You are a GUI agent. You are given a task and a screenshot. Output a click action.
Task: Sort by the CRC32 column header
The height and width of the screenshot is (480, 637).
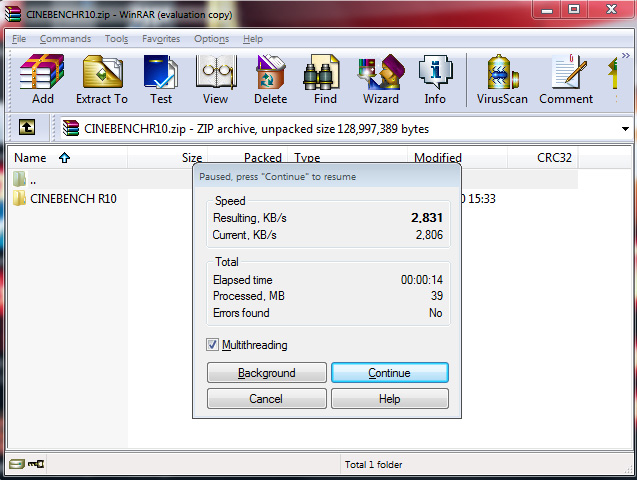pos(542,158)
